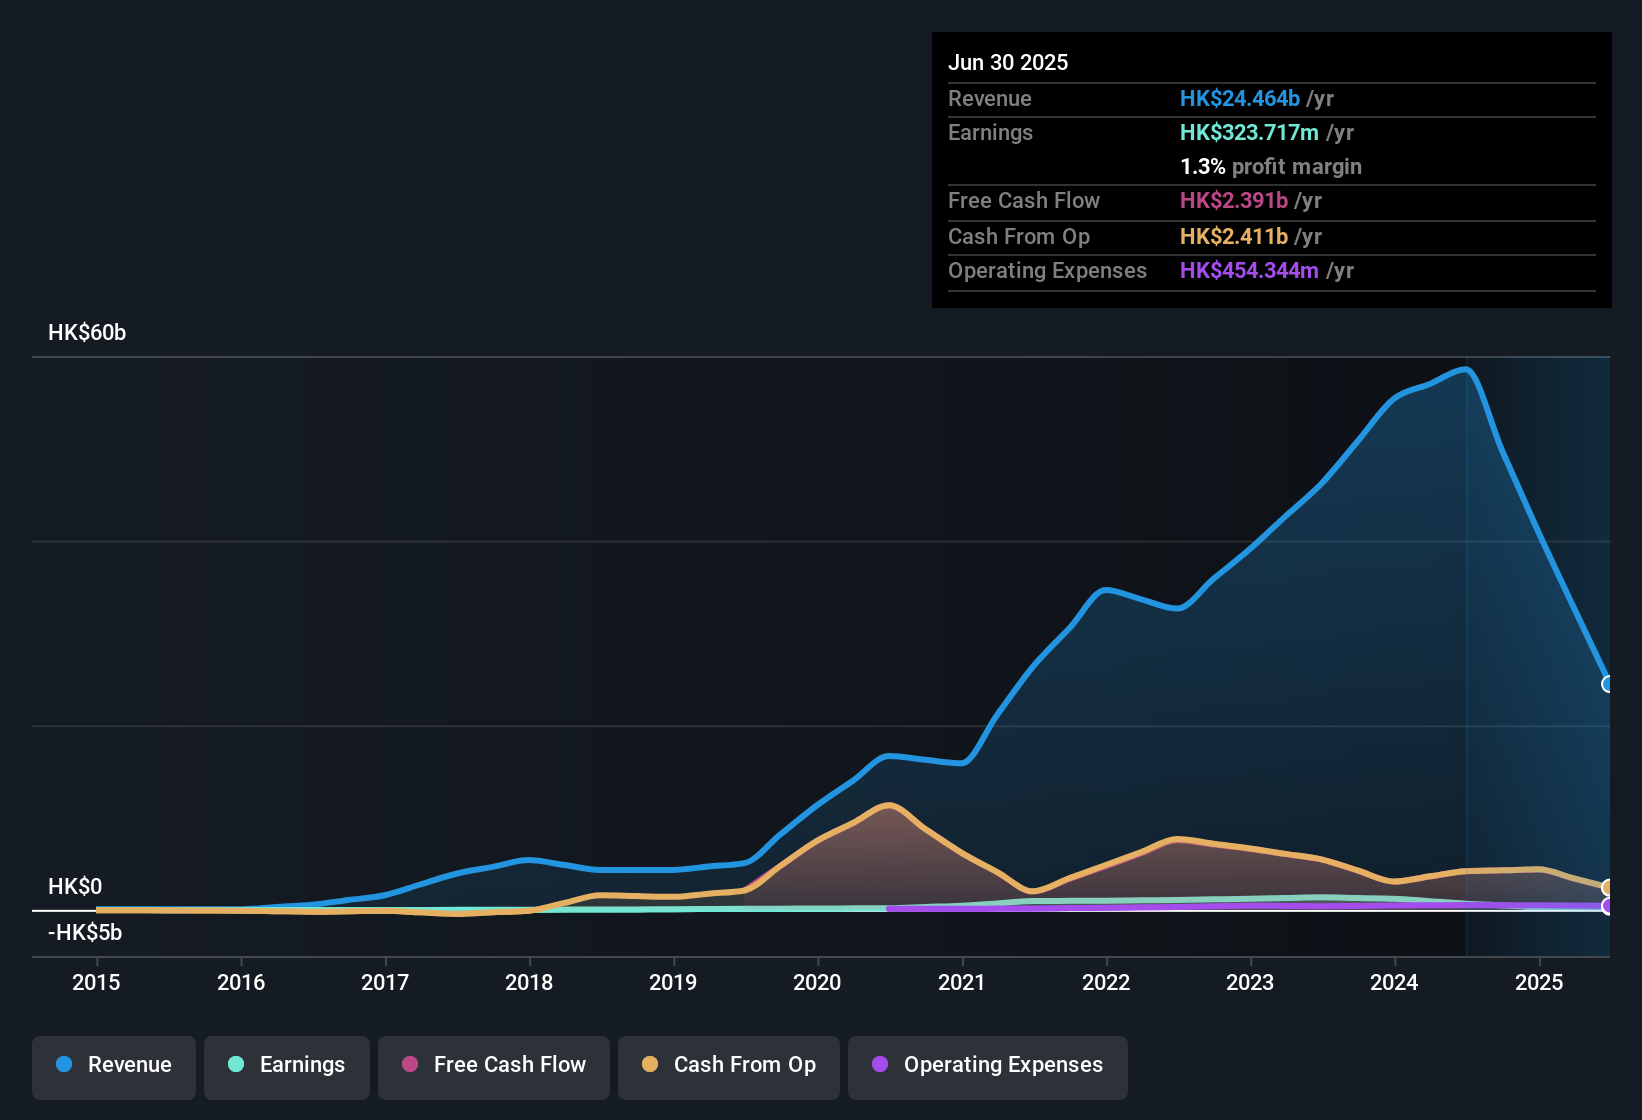Toggle the Revenue series off via legend
This screenshot has width=1642, height=1120.
coord(113,1065)
